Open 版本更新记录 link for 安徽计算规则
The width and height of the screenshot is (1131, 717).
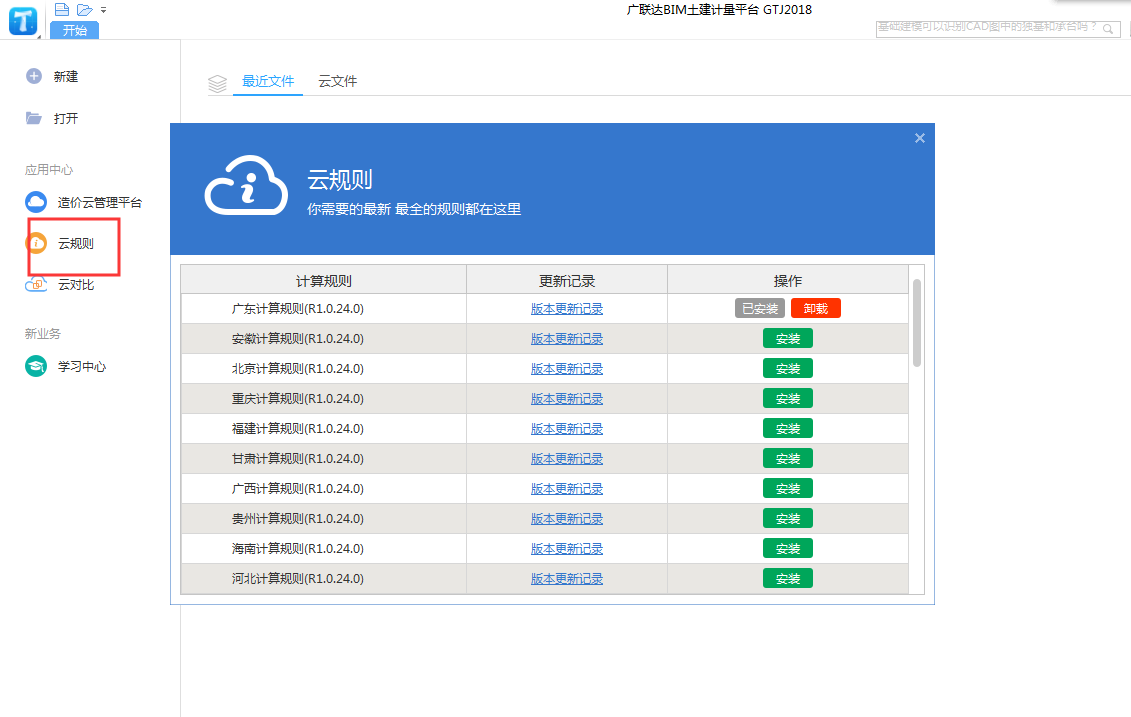567,338
